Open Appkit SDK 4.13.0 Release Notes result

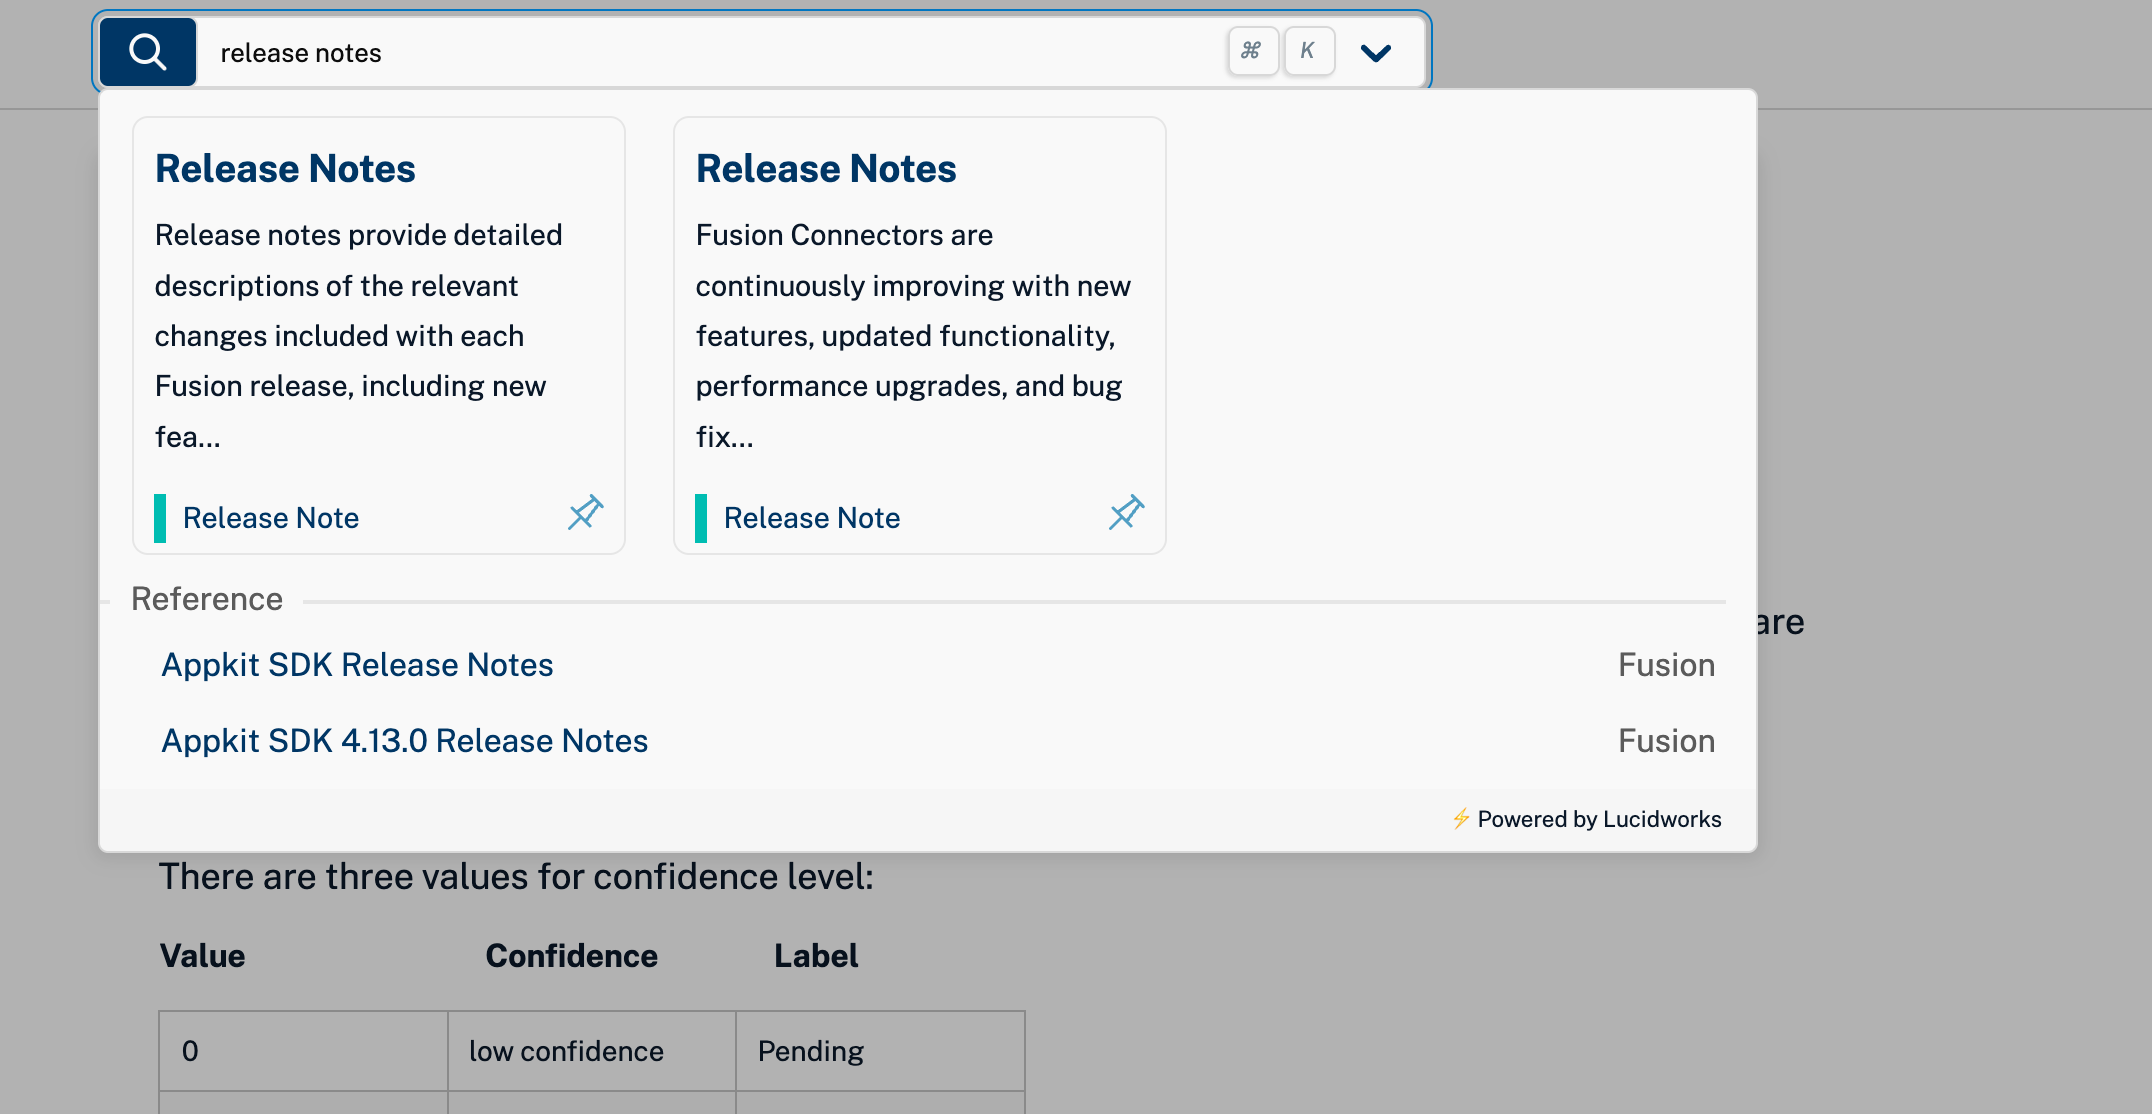[x=404, y=741]
